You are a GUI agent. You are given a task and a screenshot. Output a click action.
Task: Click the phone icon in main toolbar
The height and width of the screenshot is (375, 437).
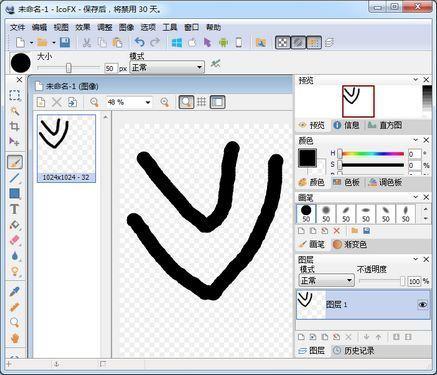239,42
